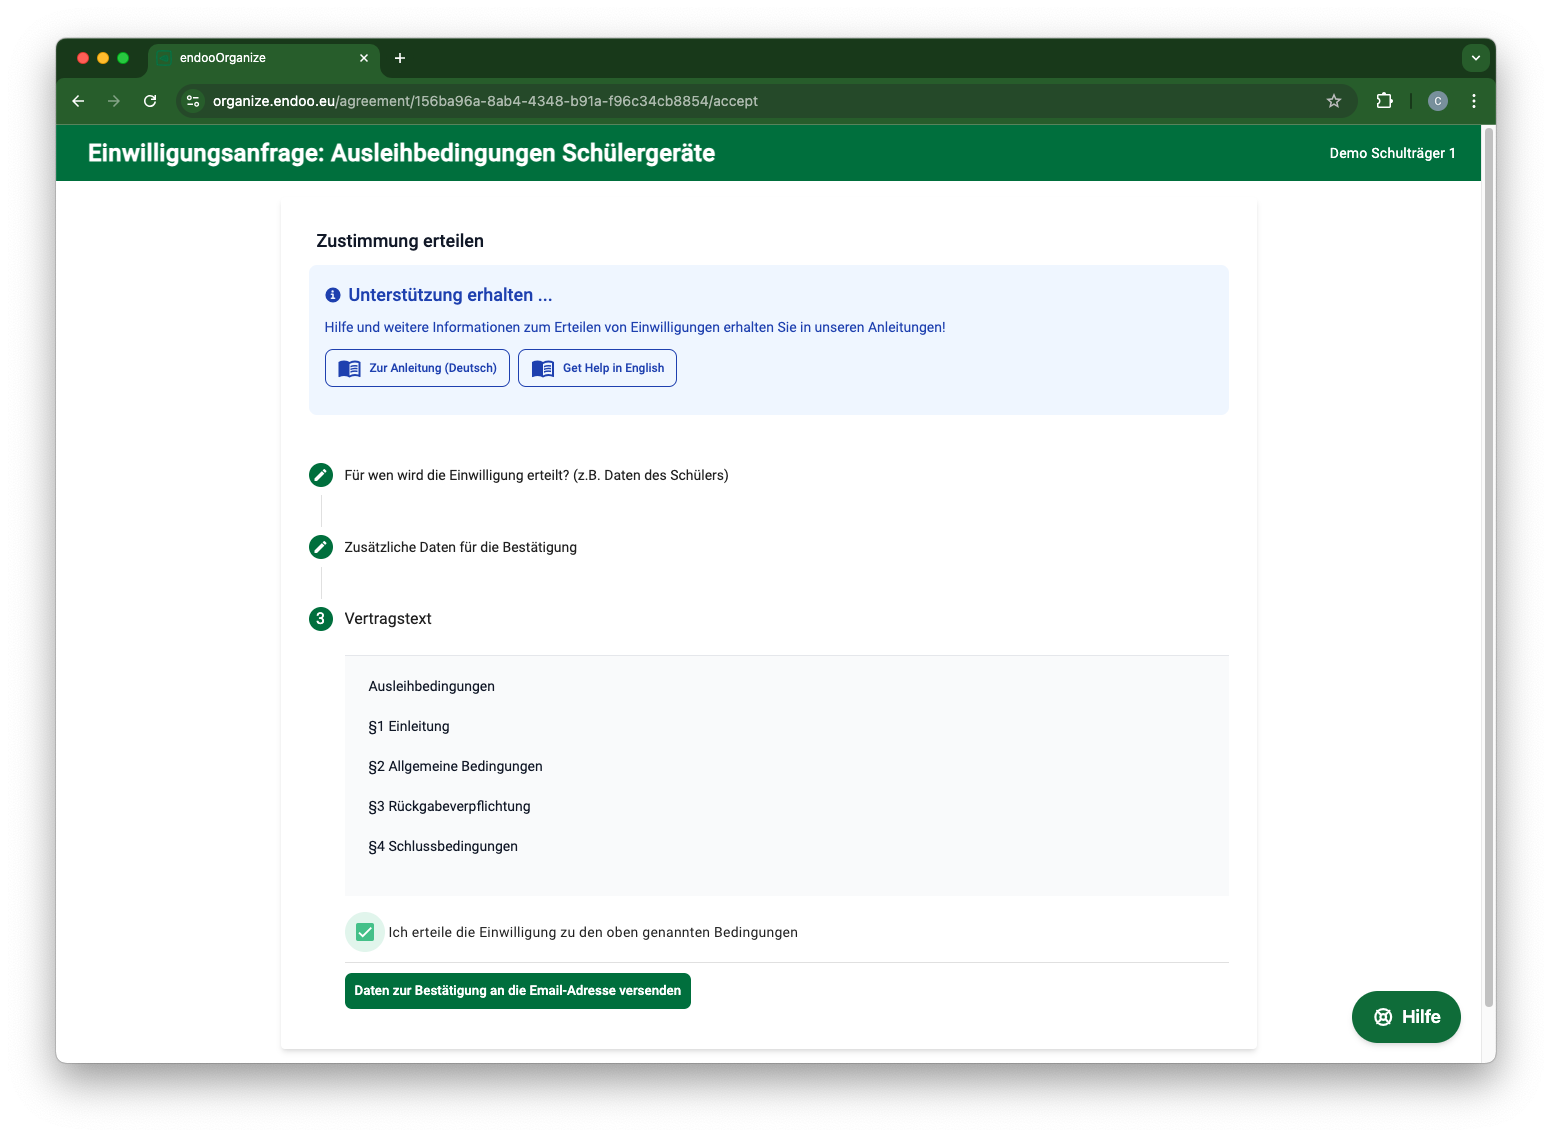Edit step two via pencil icon

[x=320, y=547]
